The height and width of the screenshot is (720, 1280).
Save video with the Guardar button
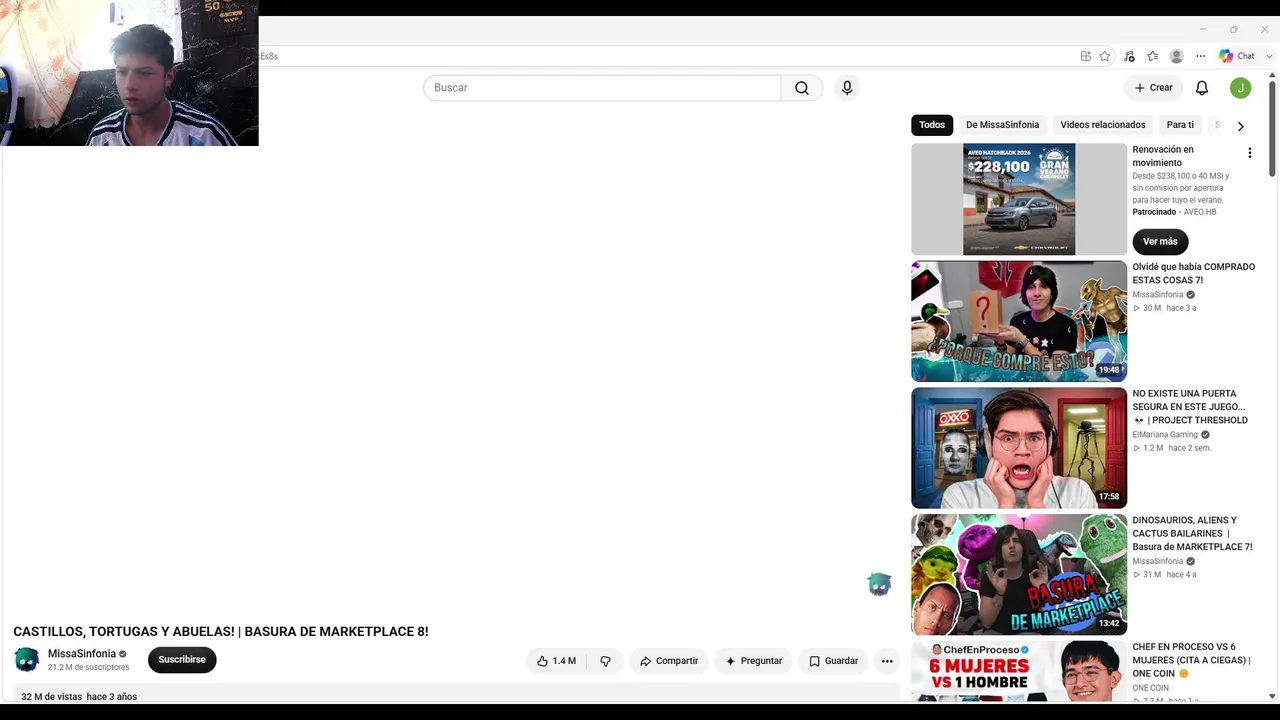833,661
